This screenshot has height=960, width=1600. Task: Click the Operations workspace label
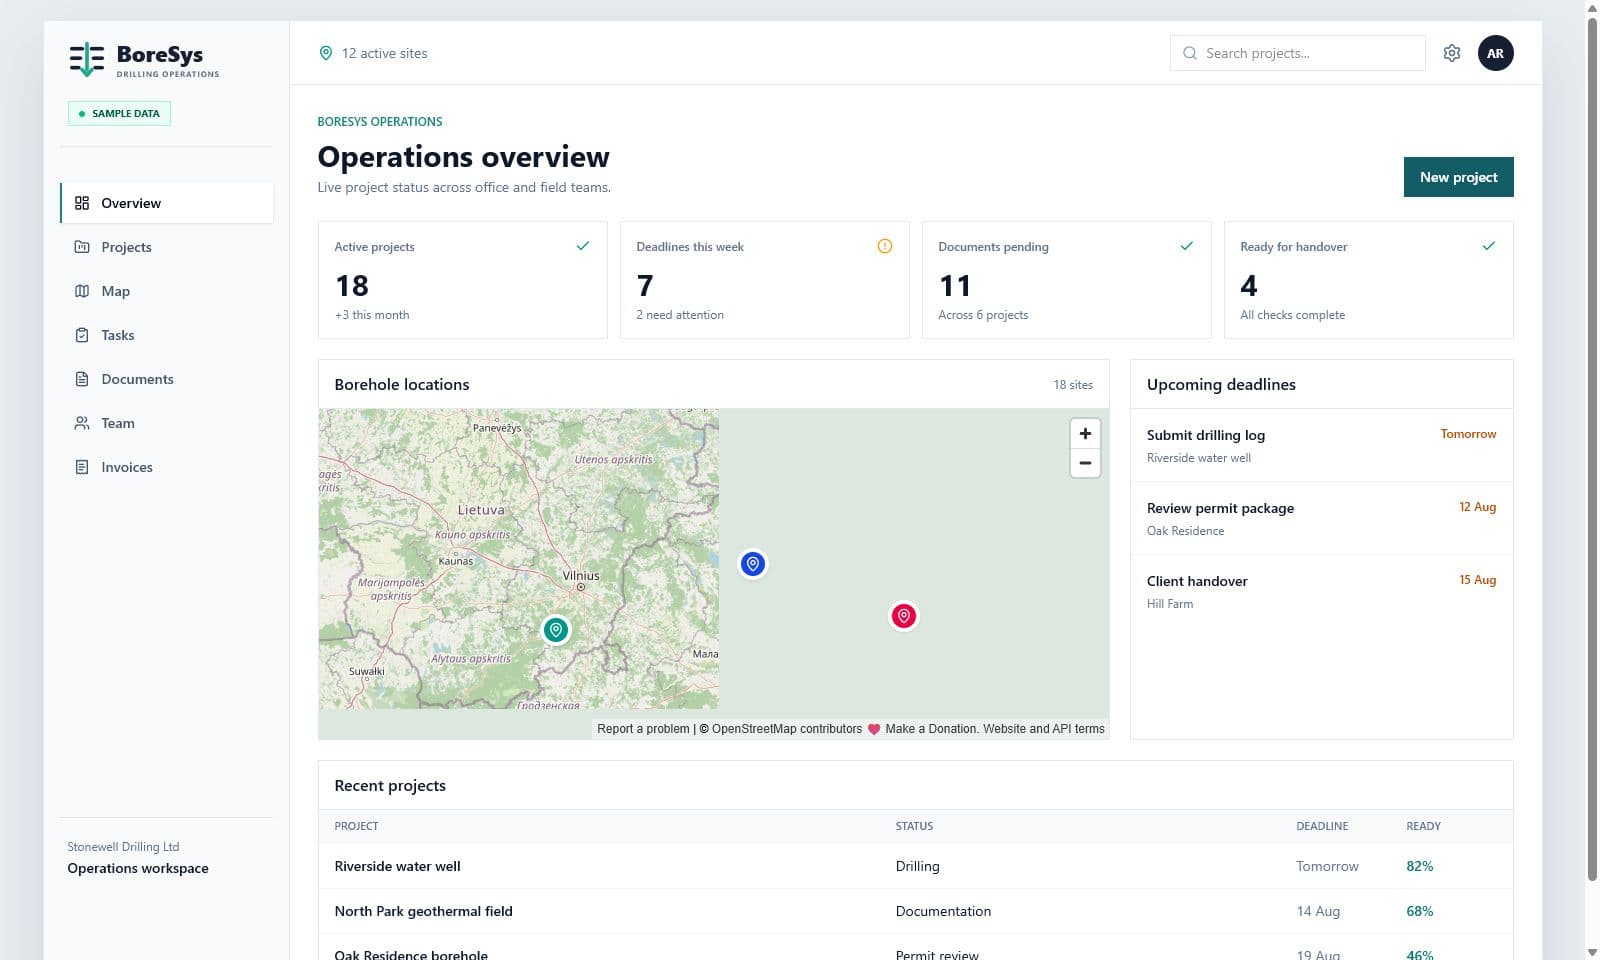tap(138, 868)
